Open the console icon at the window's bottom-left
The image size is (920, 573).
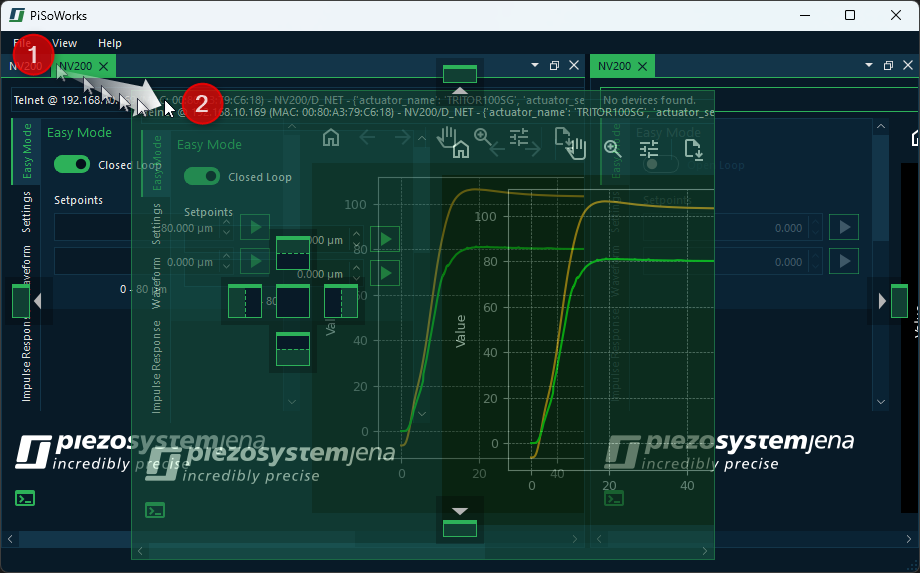click(26, 498)
